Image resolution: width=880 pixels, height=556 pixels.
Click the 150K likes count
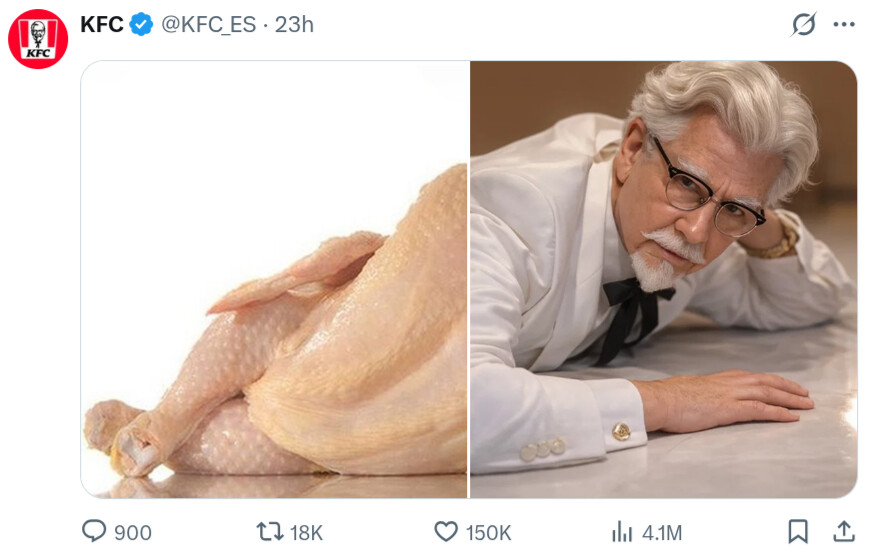[x=488, y=532]
